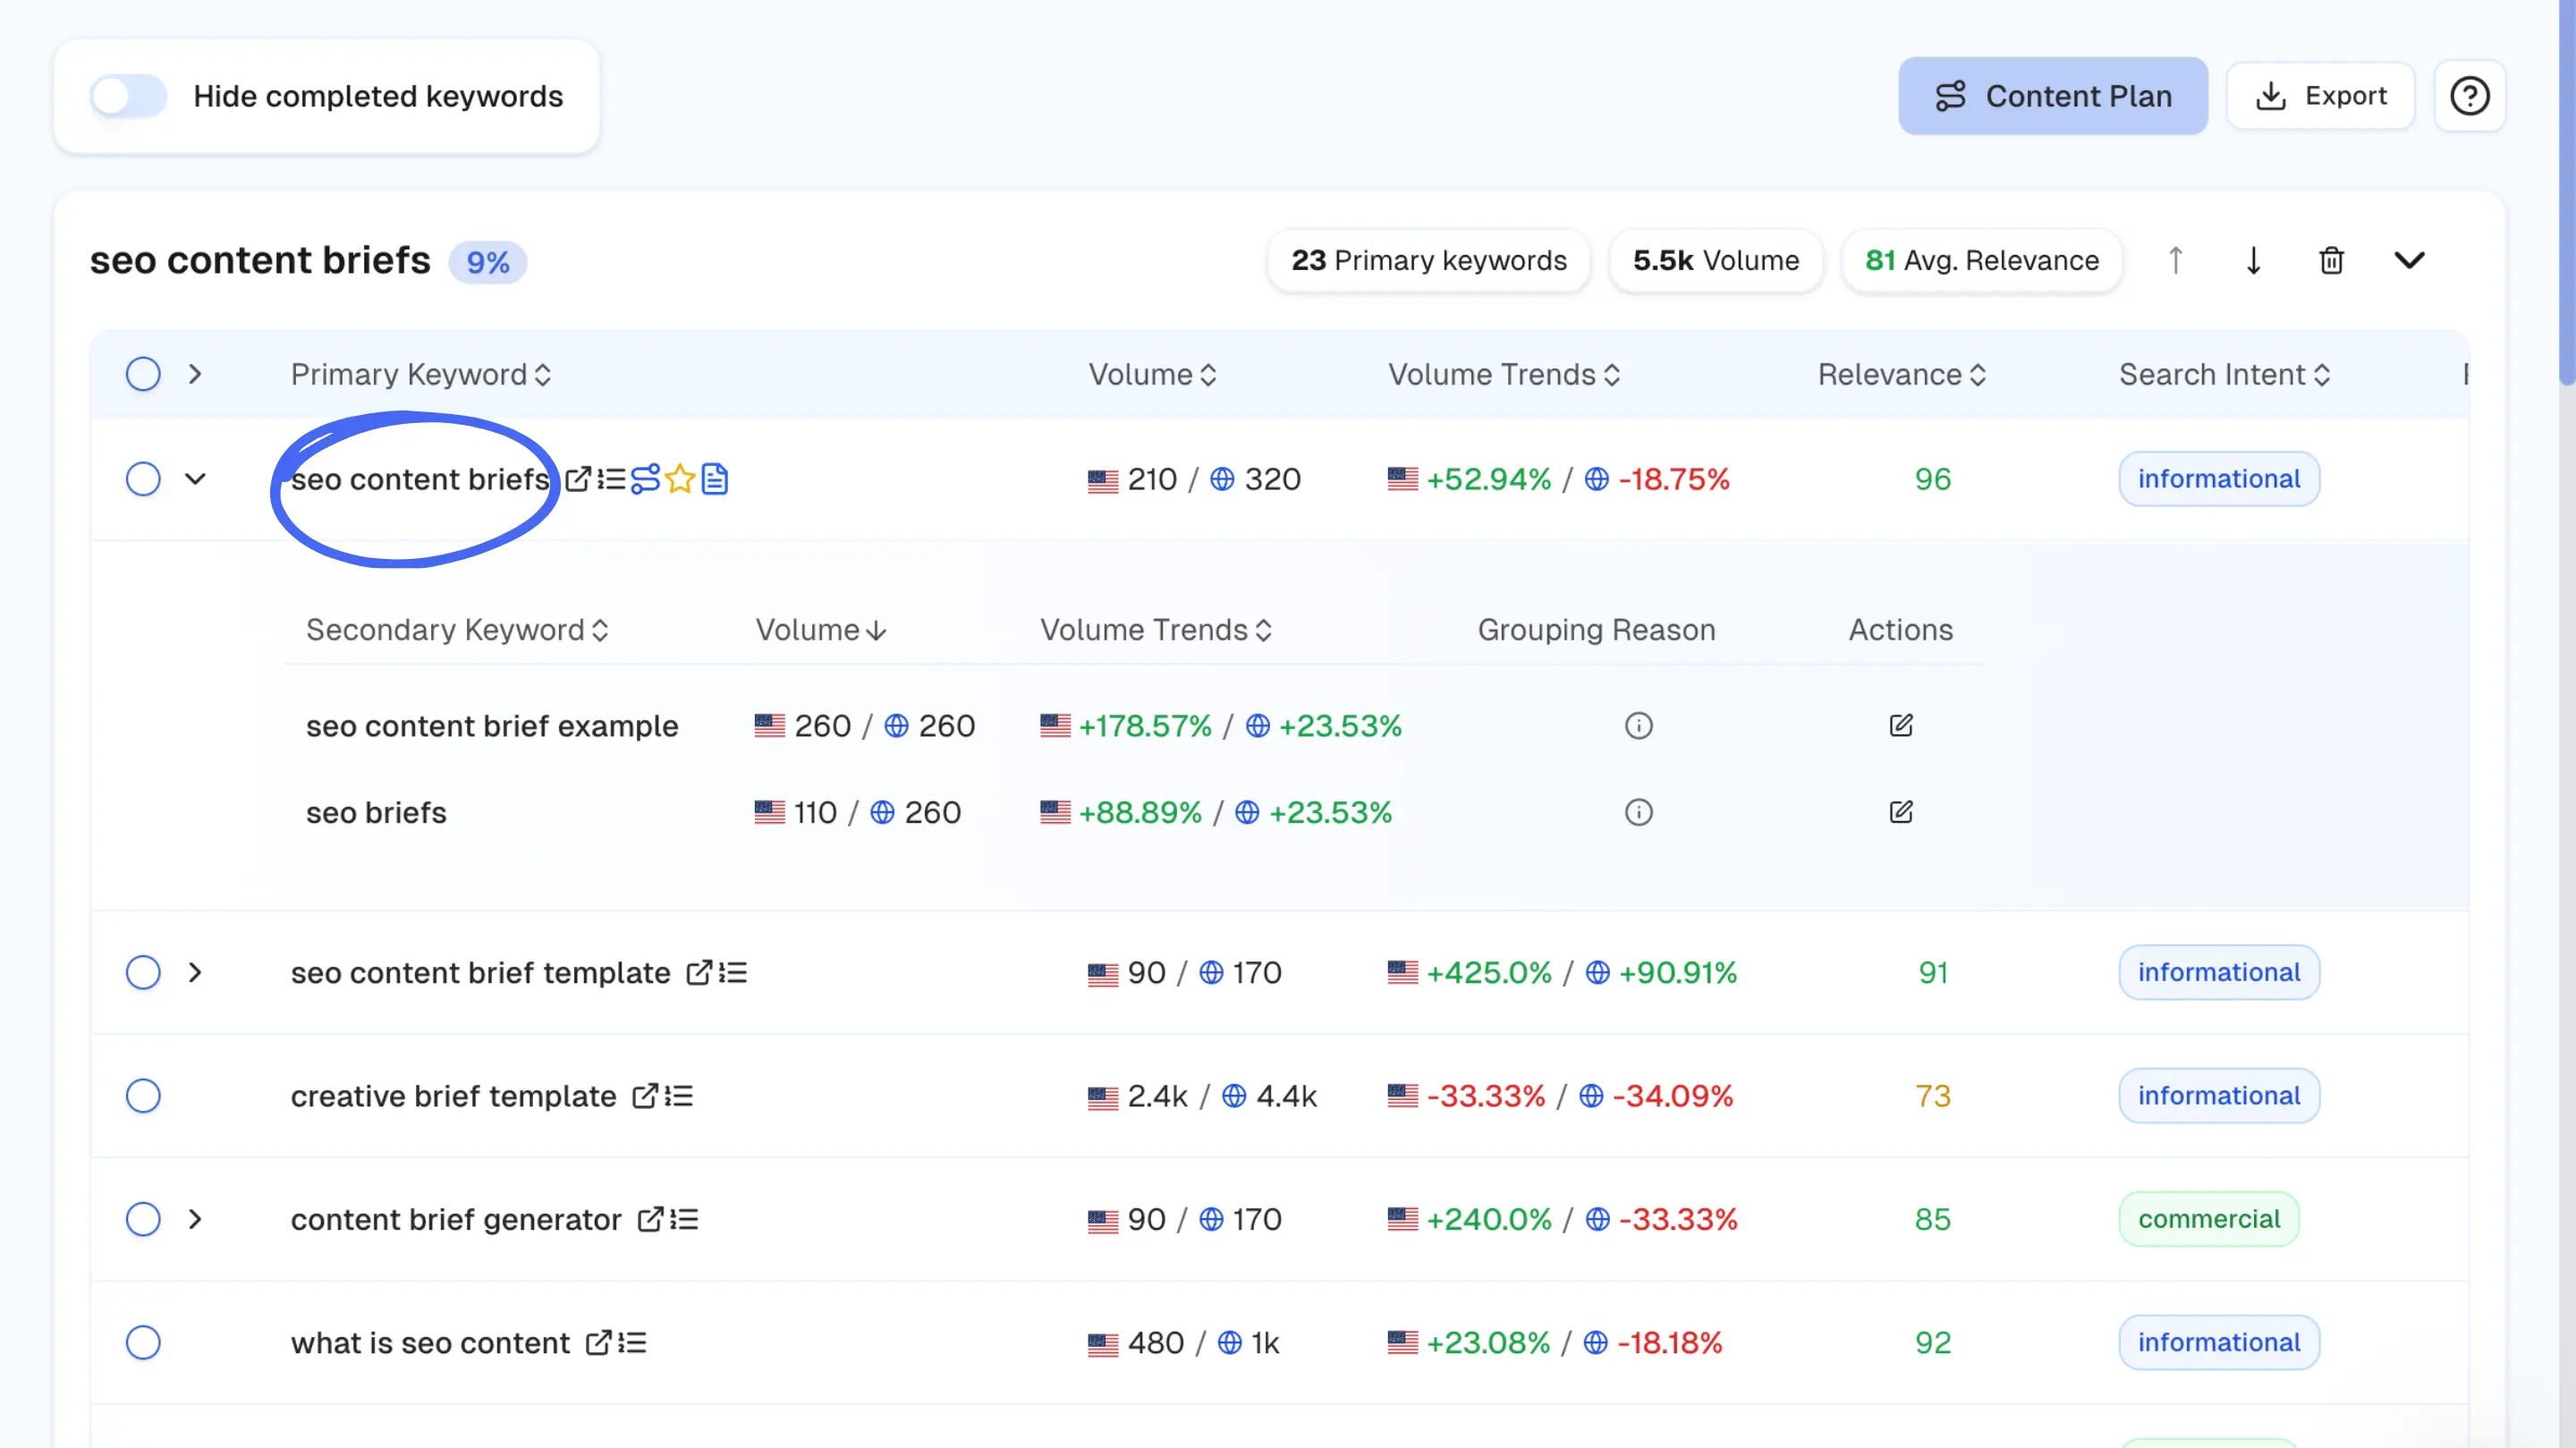Screen dimensions: 2576x1448
Task: Select the creative brief template row checkbox
Action: pyautogui.click(x=143, y=1096)
